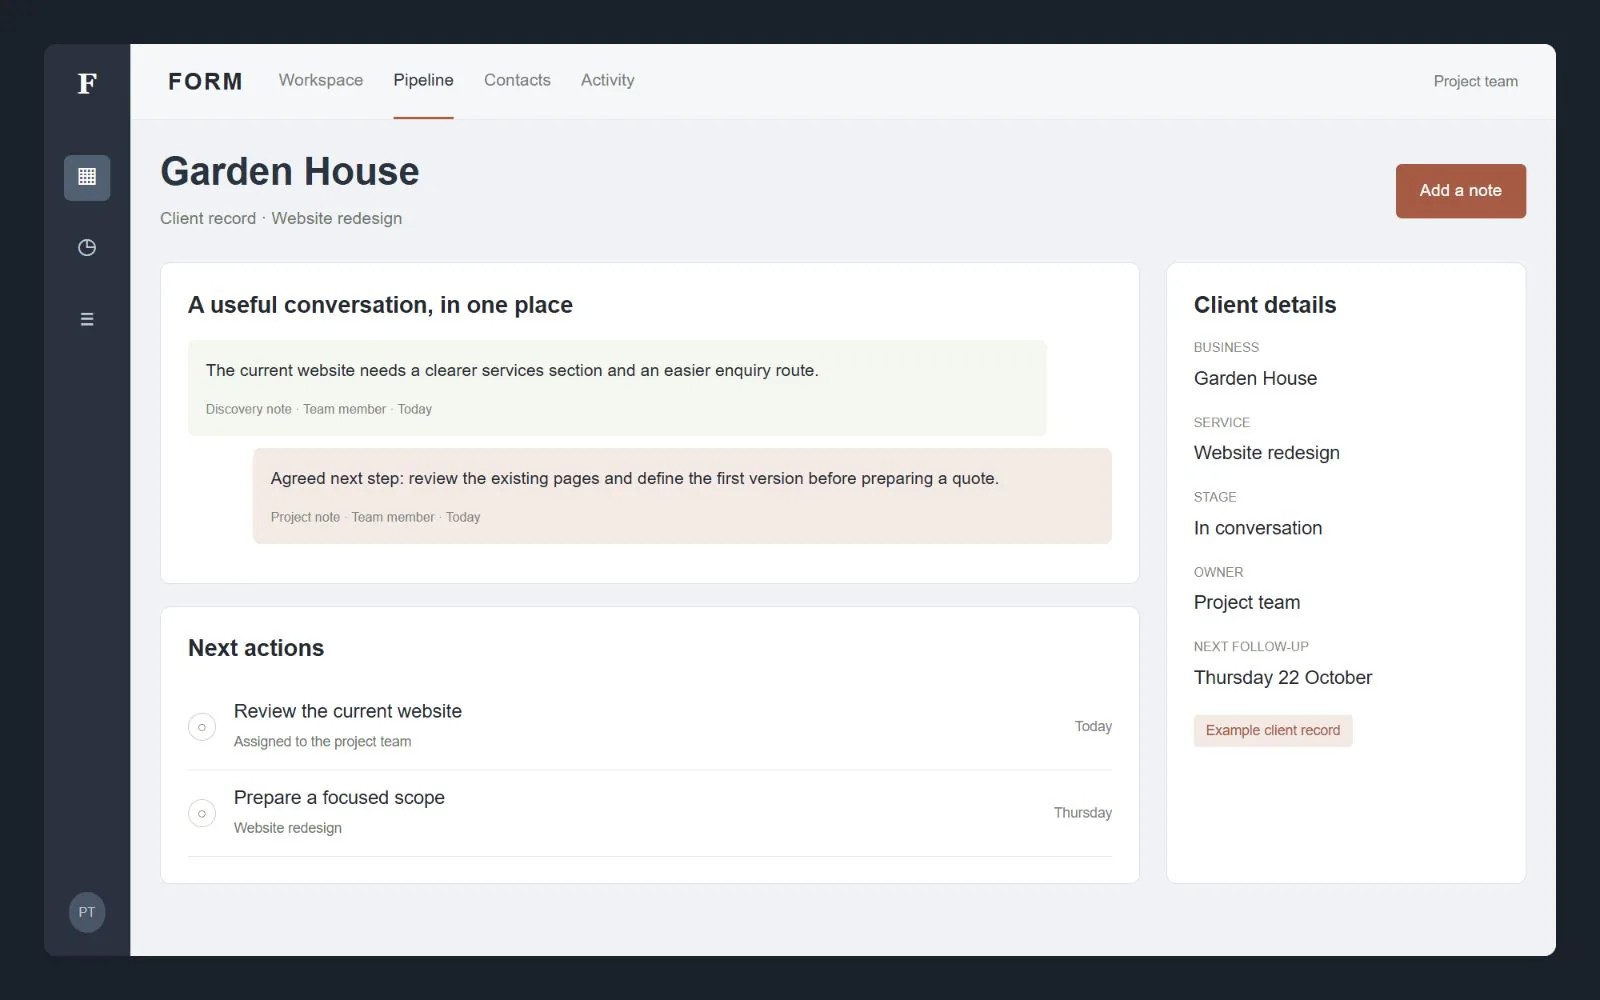The image size is (1600, 1000).
Task: Click the Next actions heading
Action: (x=256, y=648)
